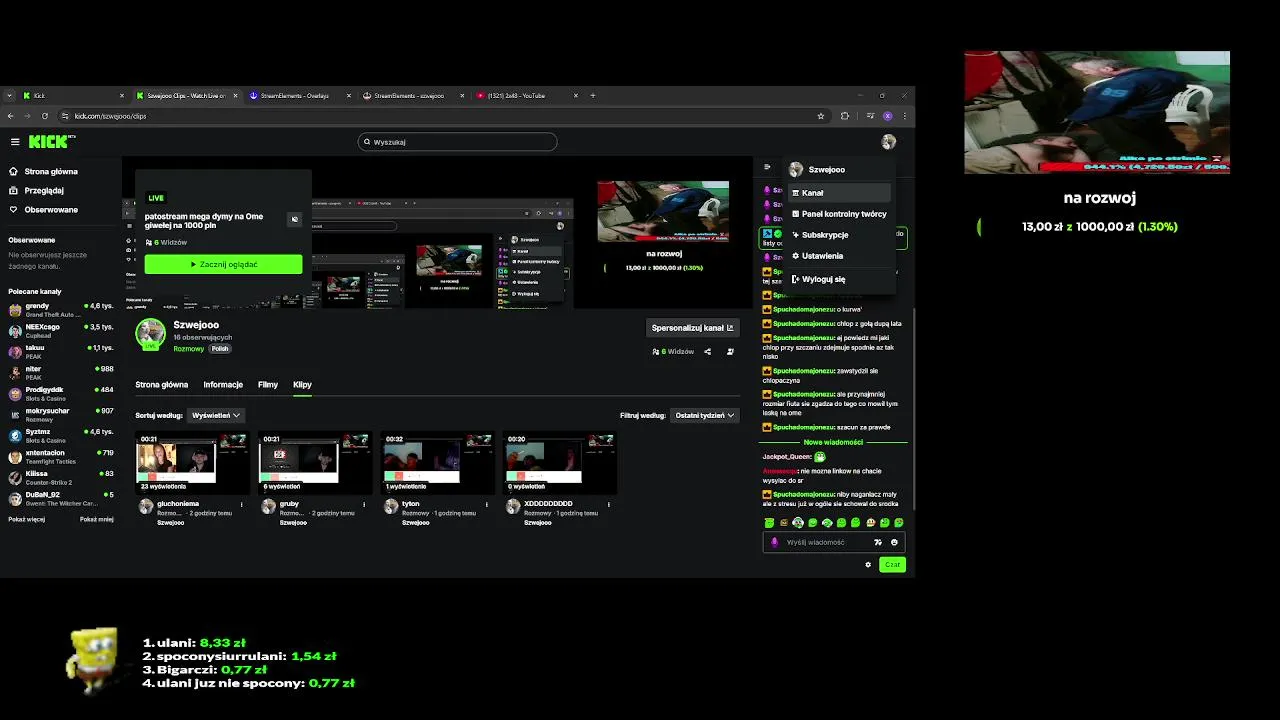Switch to Strona główna channel tab
Image resolution: width=1280 pixels, height=720 pixels.
point(161,385)
